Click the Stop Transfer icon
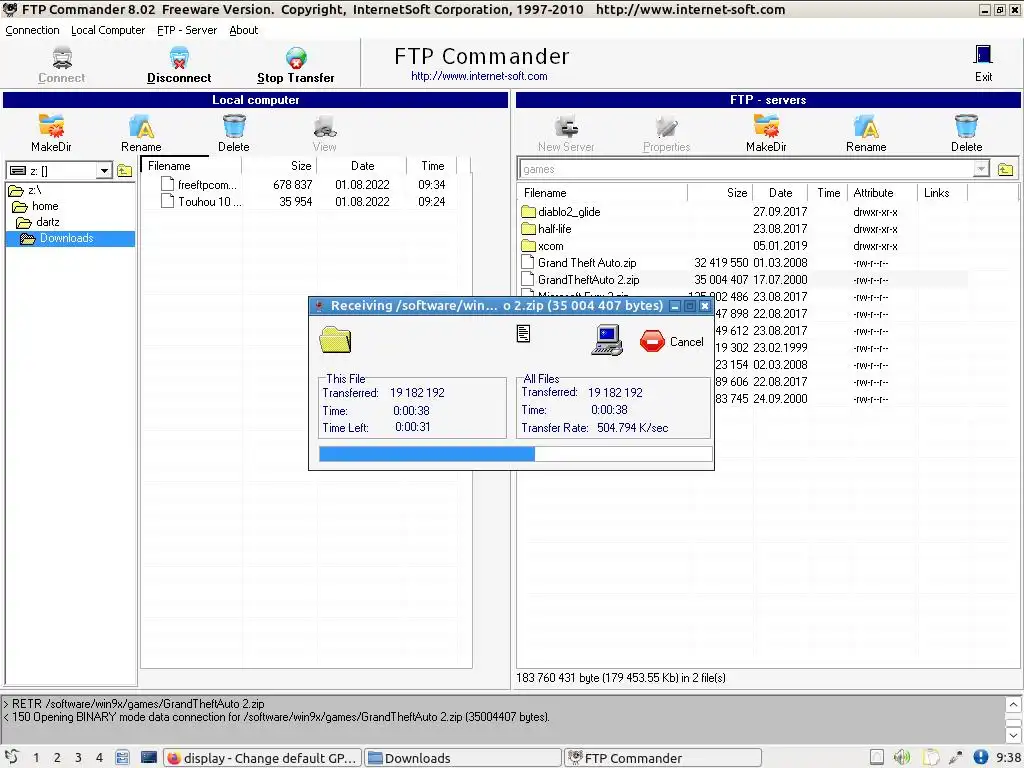The width and height of the screenshot is (1024, 768). point(296,57)
